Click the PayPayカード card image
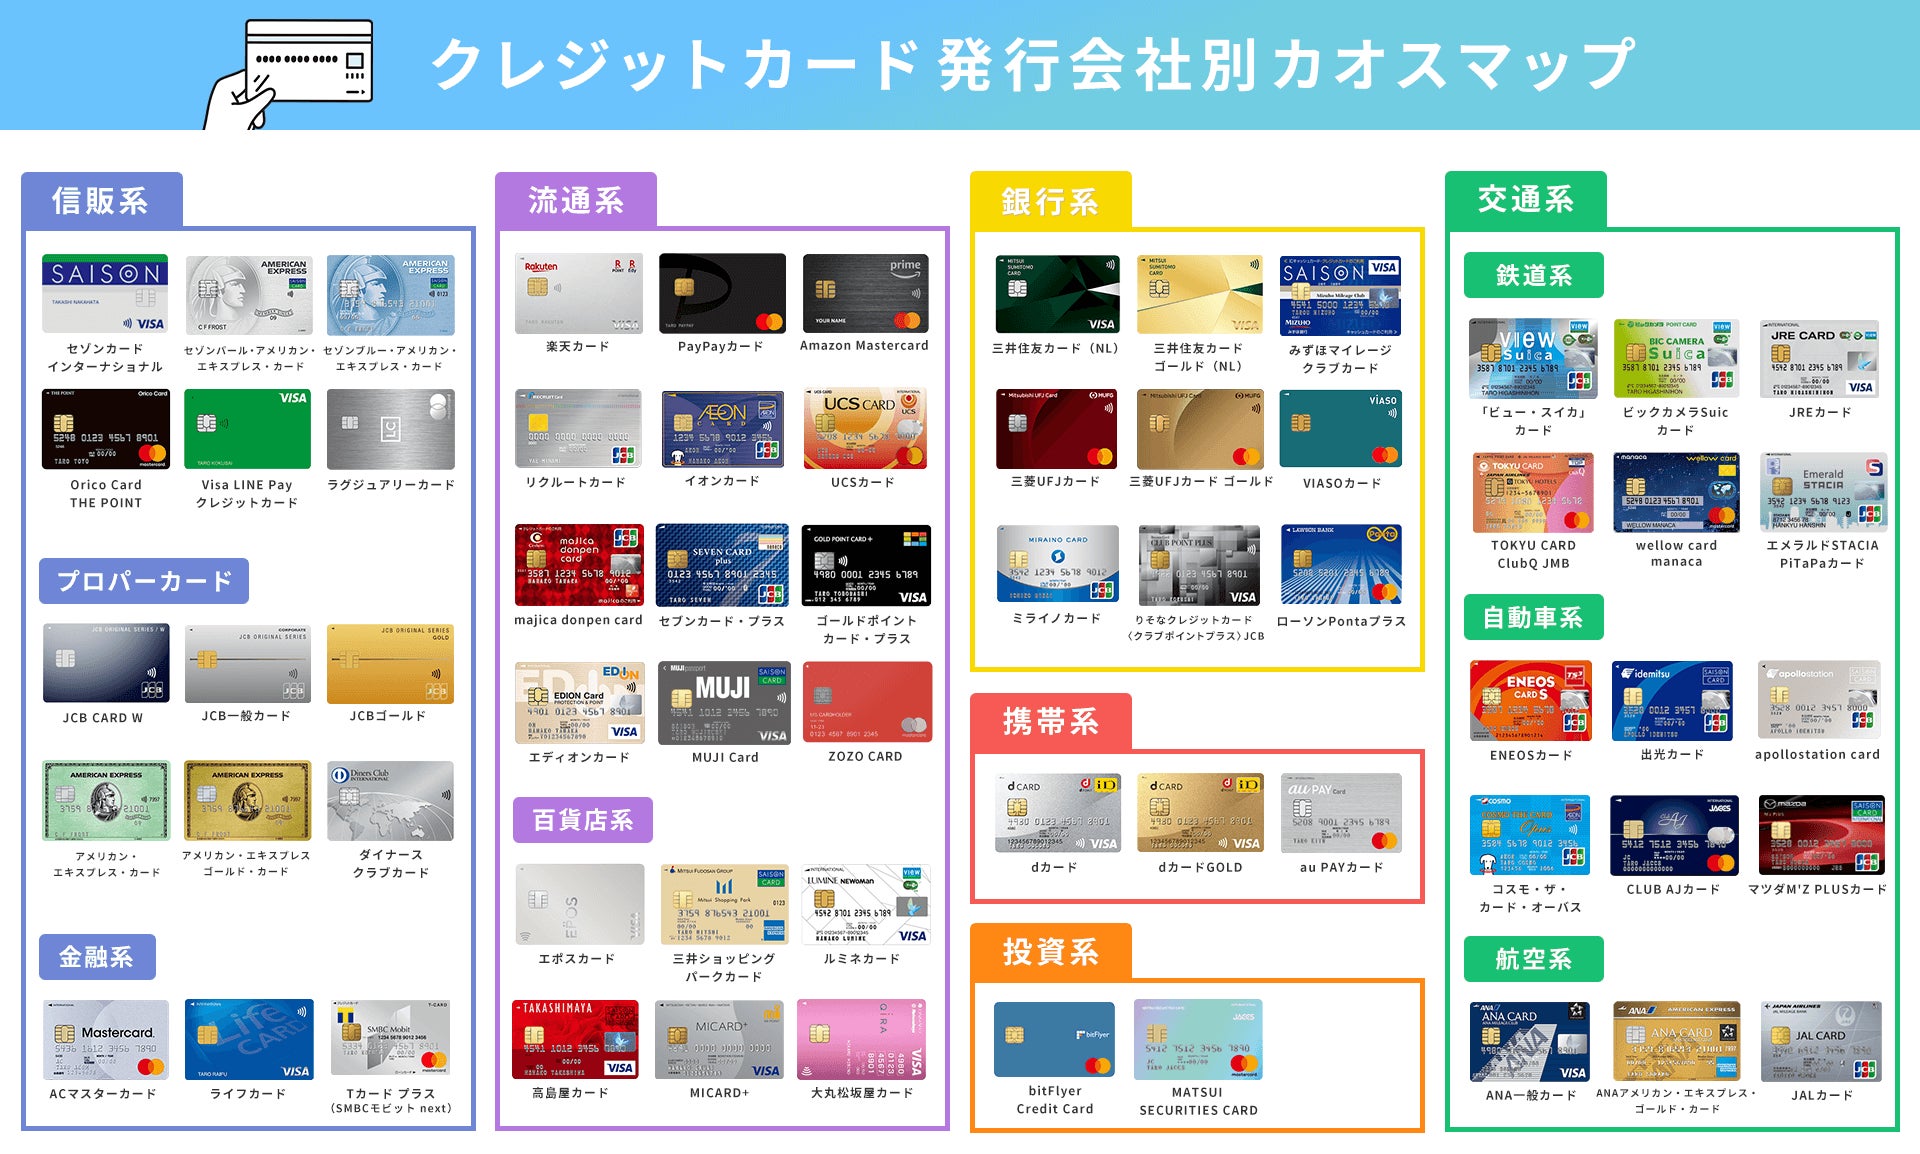Screen dimensions: 1920x1154 [723, 295]
